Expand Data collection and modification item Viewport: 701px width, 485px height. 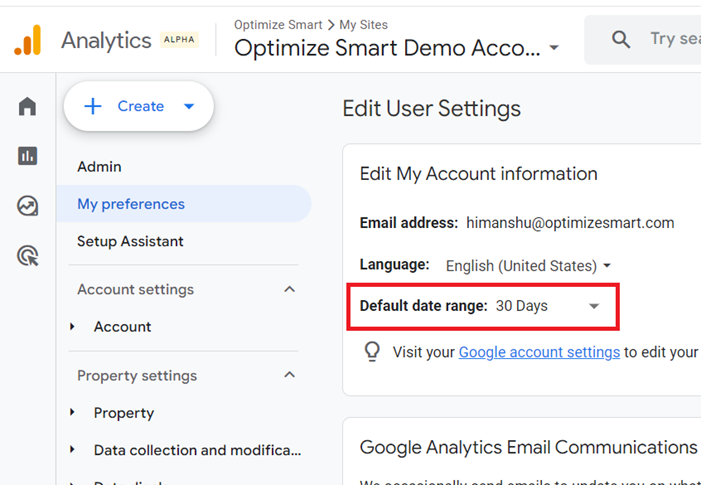(x=72, y=450)
